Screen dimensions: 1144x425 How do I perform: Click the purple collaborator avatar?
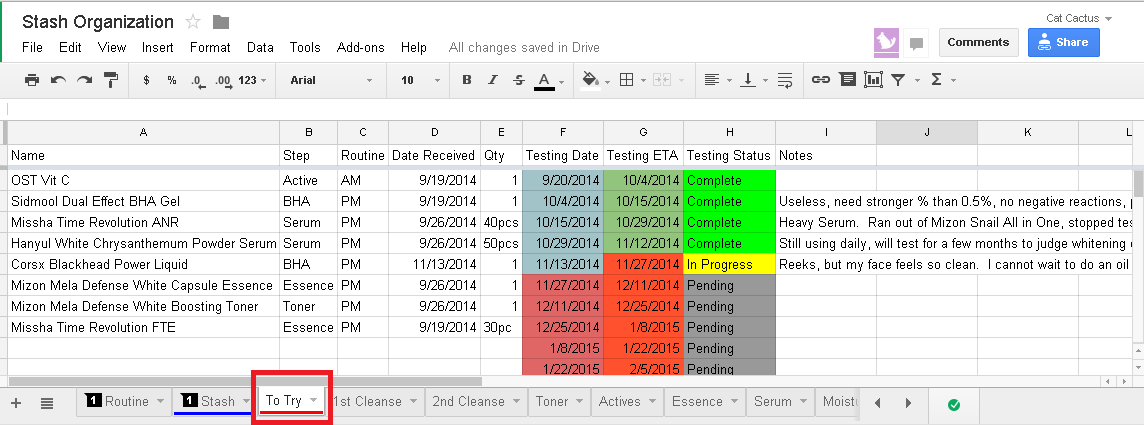[x=886, y=42]
